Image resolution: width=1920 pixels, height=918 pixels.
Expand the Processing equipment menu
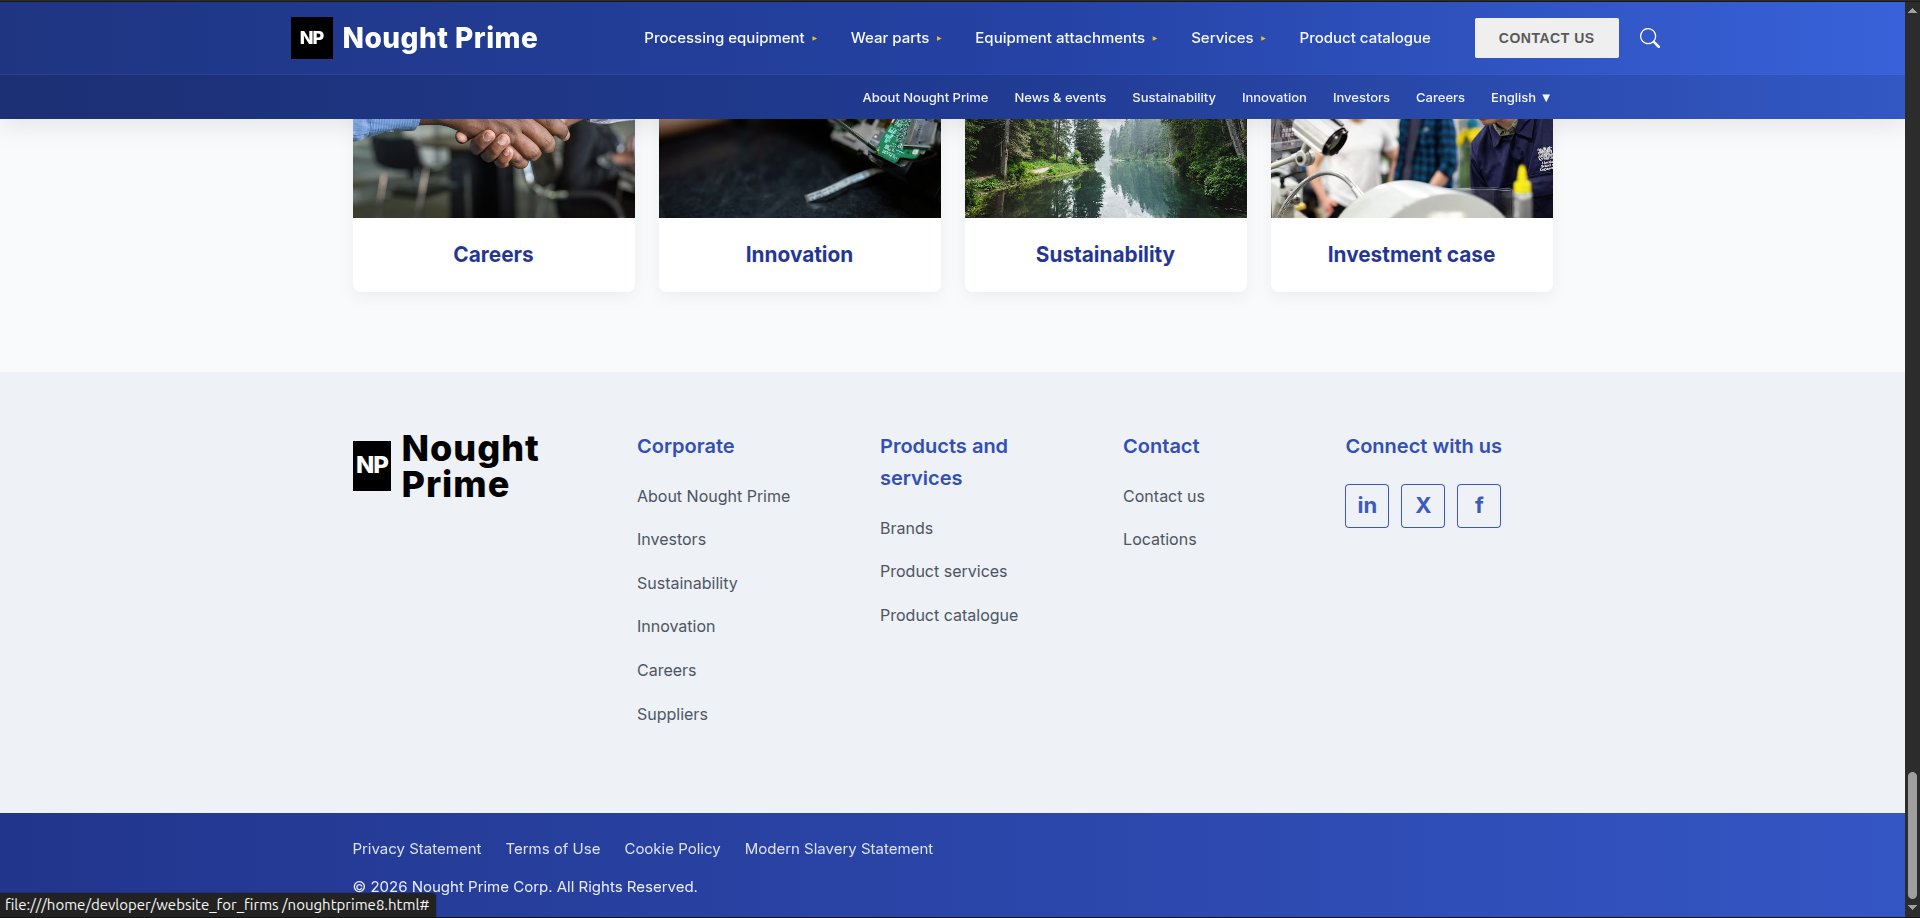[730, 38]
